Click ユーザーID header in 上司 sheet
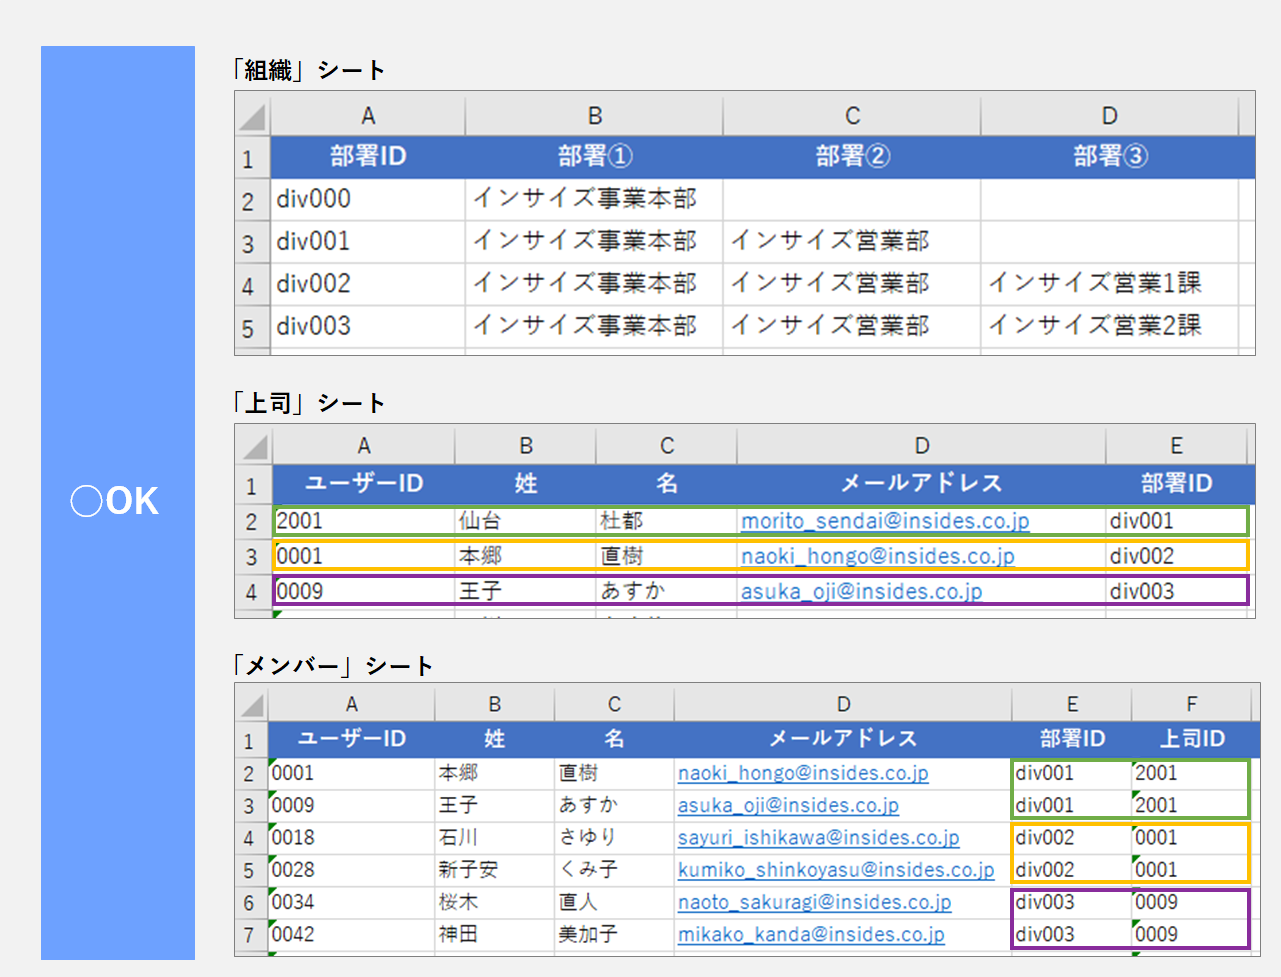The image size is (1281, 977). pos(364,484)
